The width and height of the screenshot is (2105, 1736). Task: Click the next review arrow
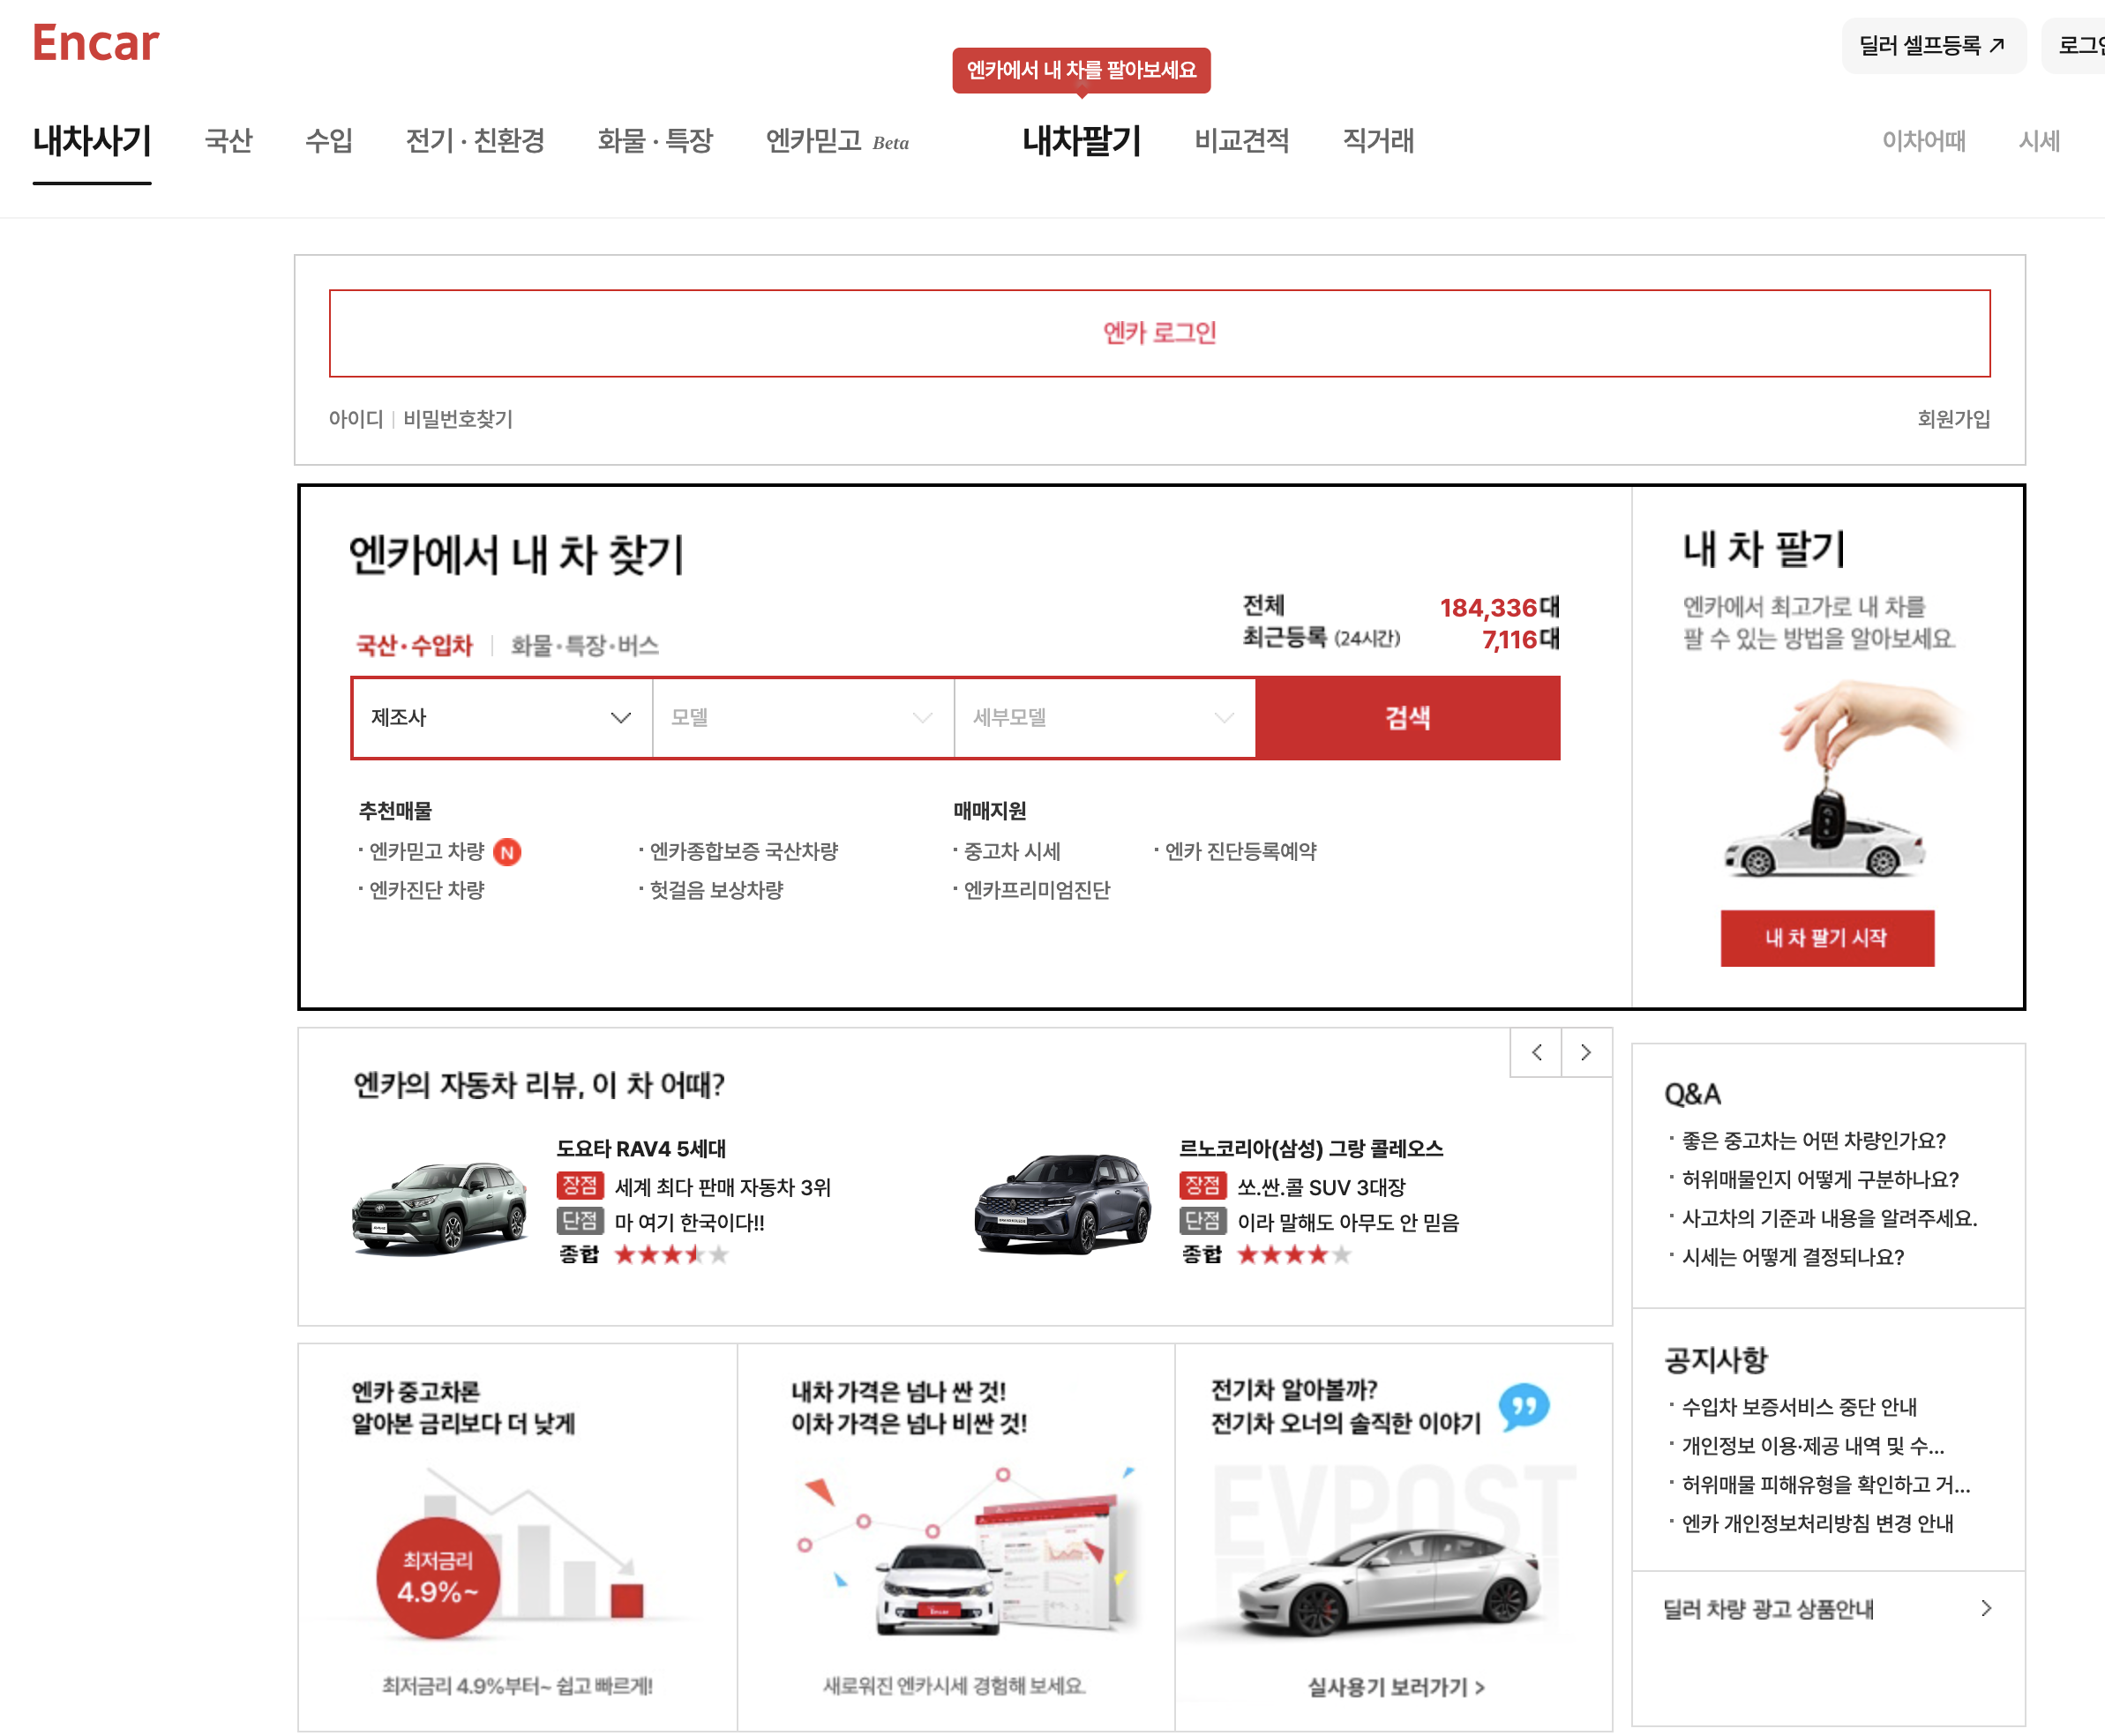(1586, 1052)
